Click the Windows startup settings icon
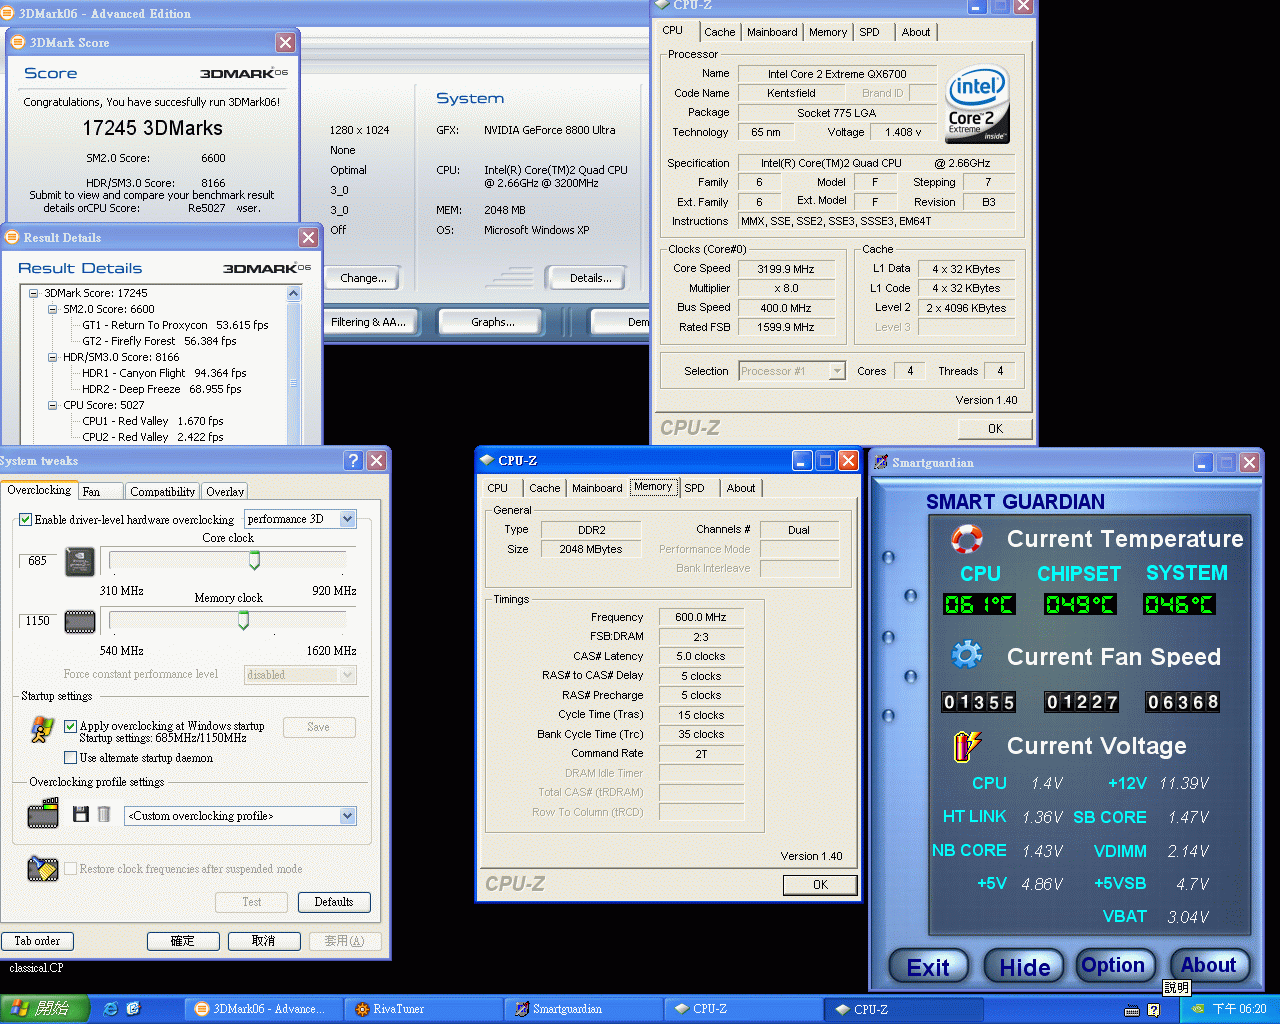 [42, 730]
